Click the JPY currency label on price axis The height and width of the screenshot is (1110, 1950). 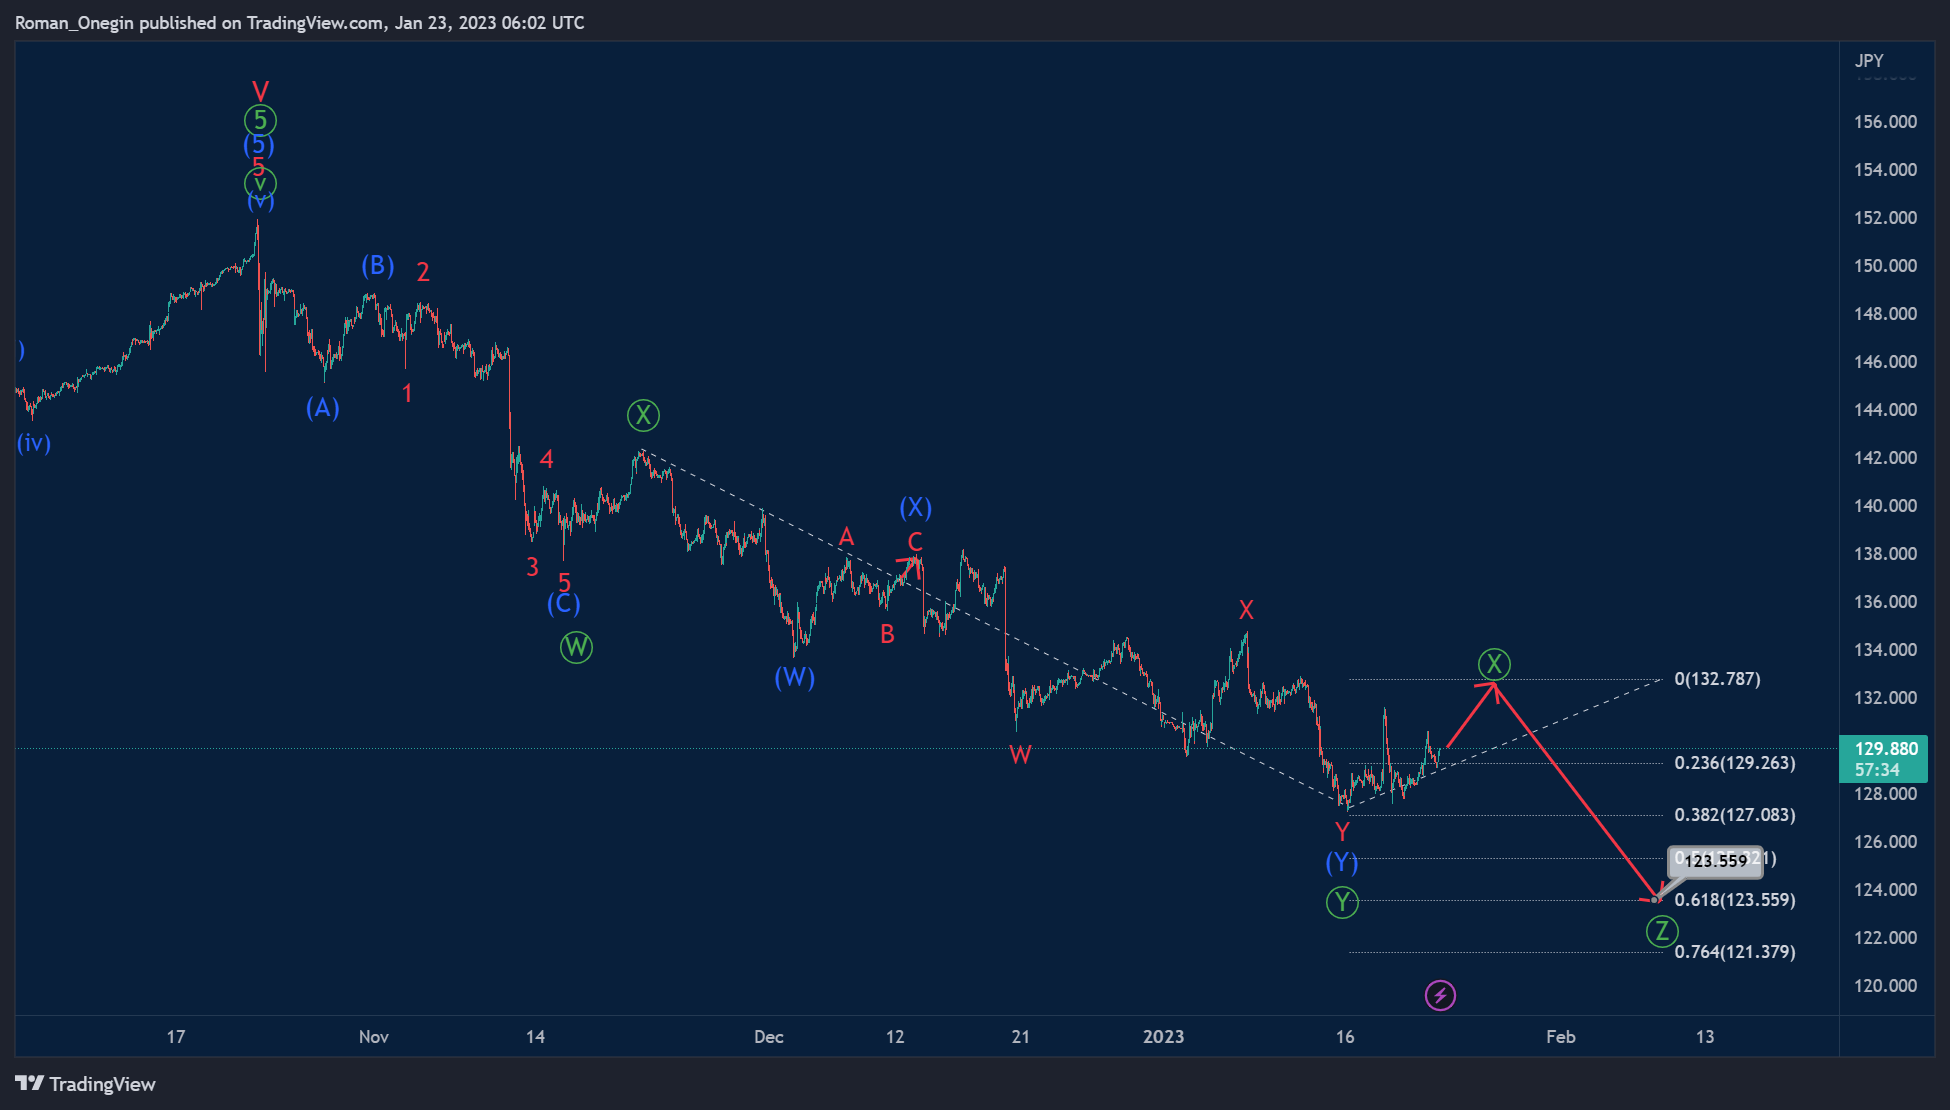pyautogui.click(x=1869, y=61)
